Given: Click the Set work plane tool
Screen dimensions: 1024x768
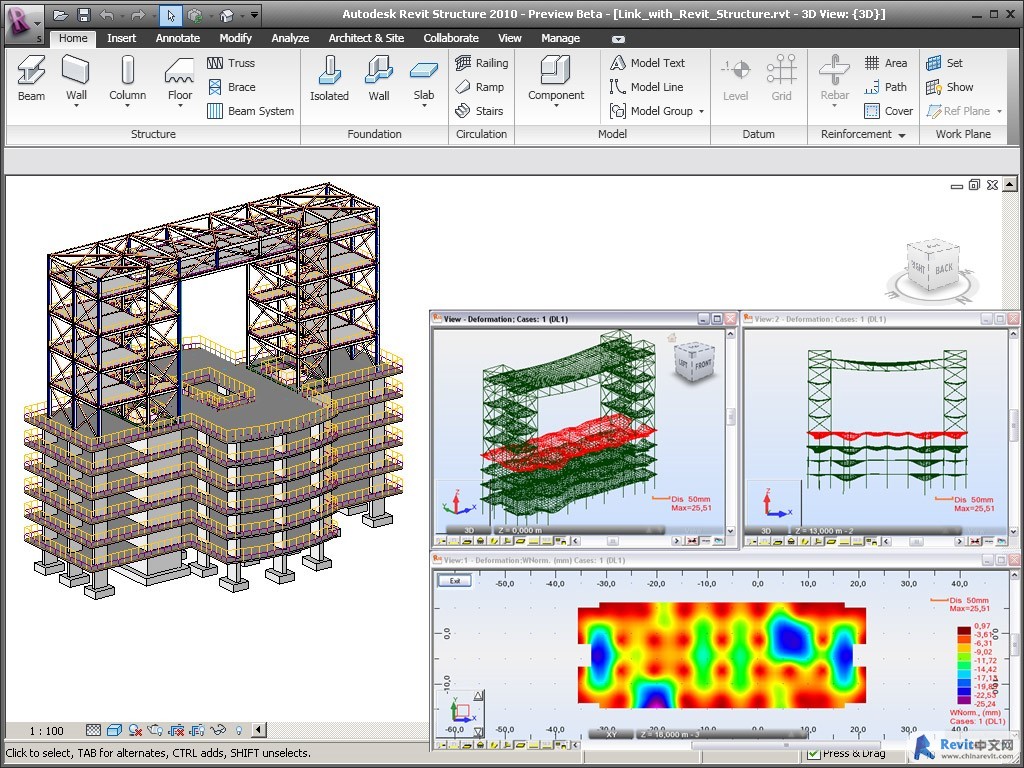Looking at the screenshot, I should (944, 63).
